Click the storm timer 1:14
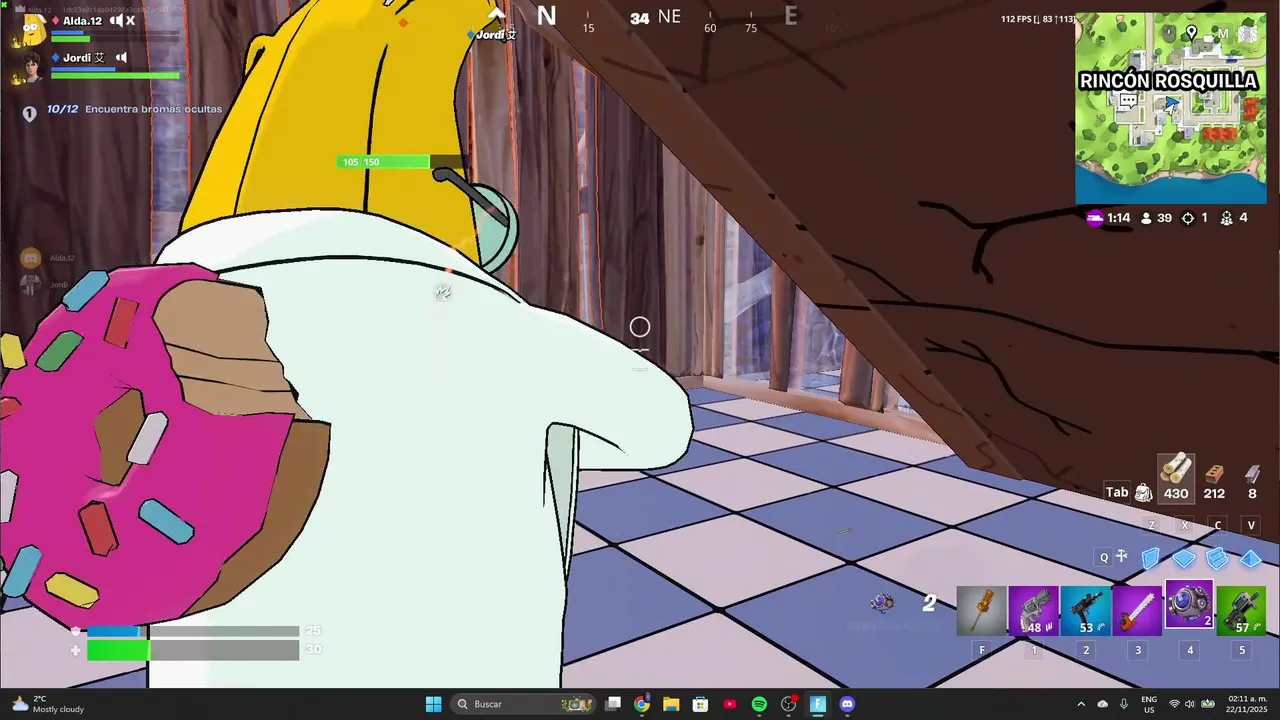1280x720 pixels. click(1108, 218)
